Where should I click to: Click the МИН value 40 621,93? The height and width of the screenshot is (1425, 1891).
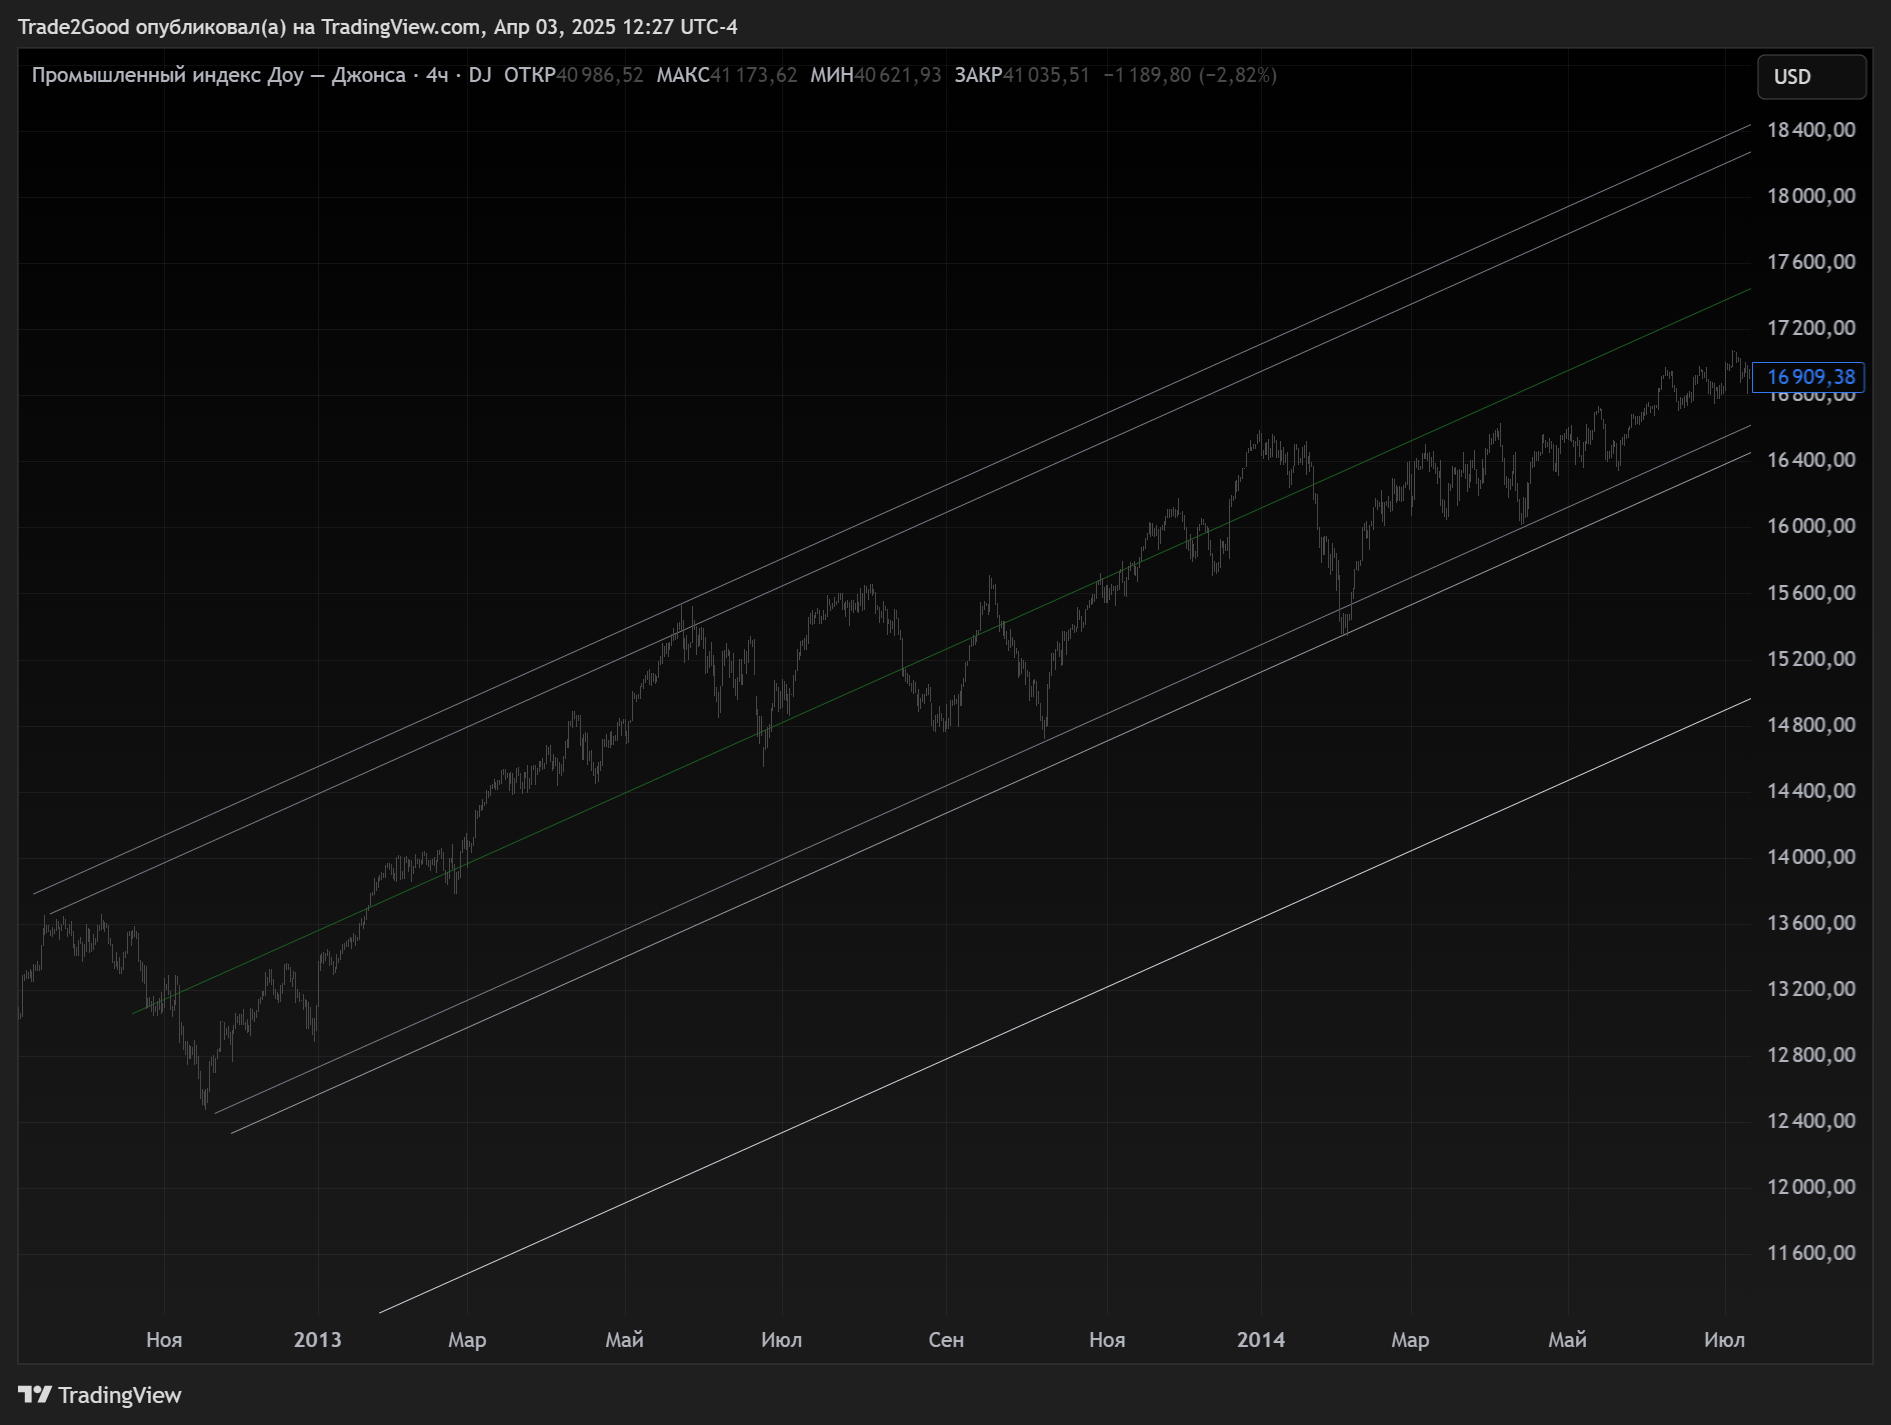pos(898,76)
